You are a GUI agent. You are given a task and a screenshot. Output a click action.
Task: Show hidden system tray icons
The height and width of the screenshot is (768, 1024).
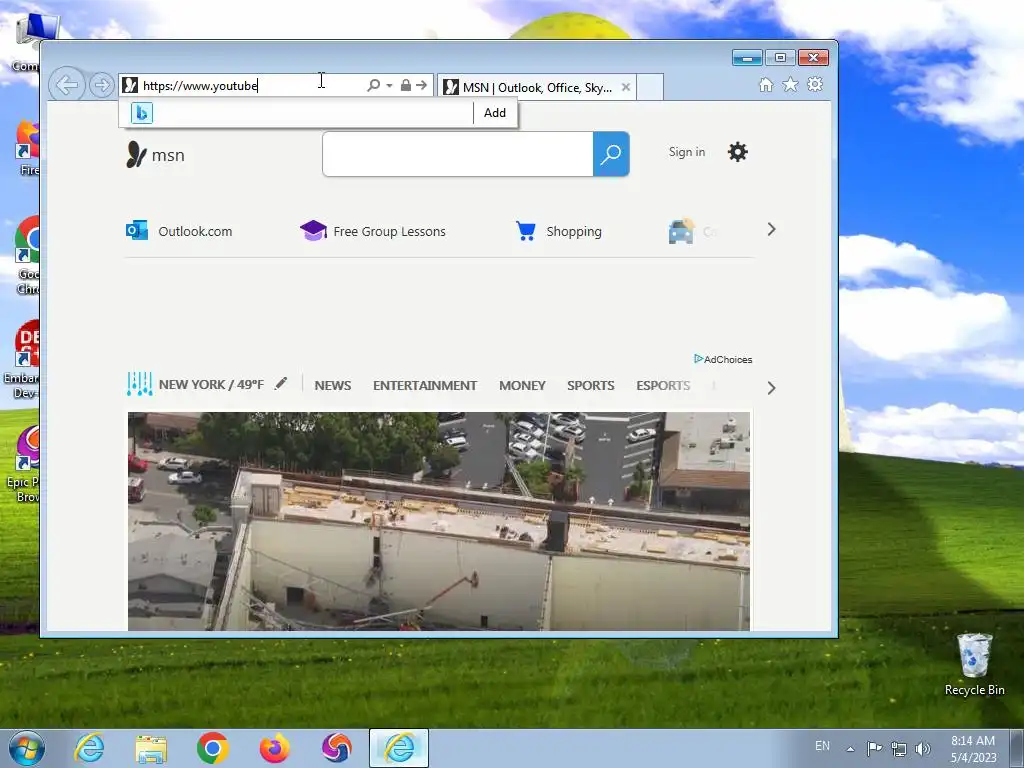(x=850, y=749)
